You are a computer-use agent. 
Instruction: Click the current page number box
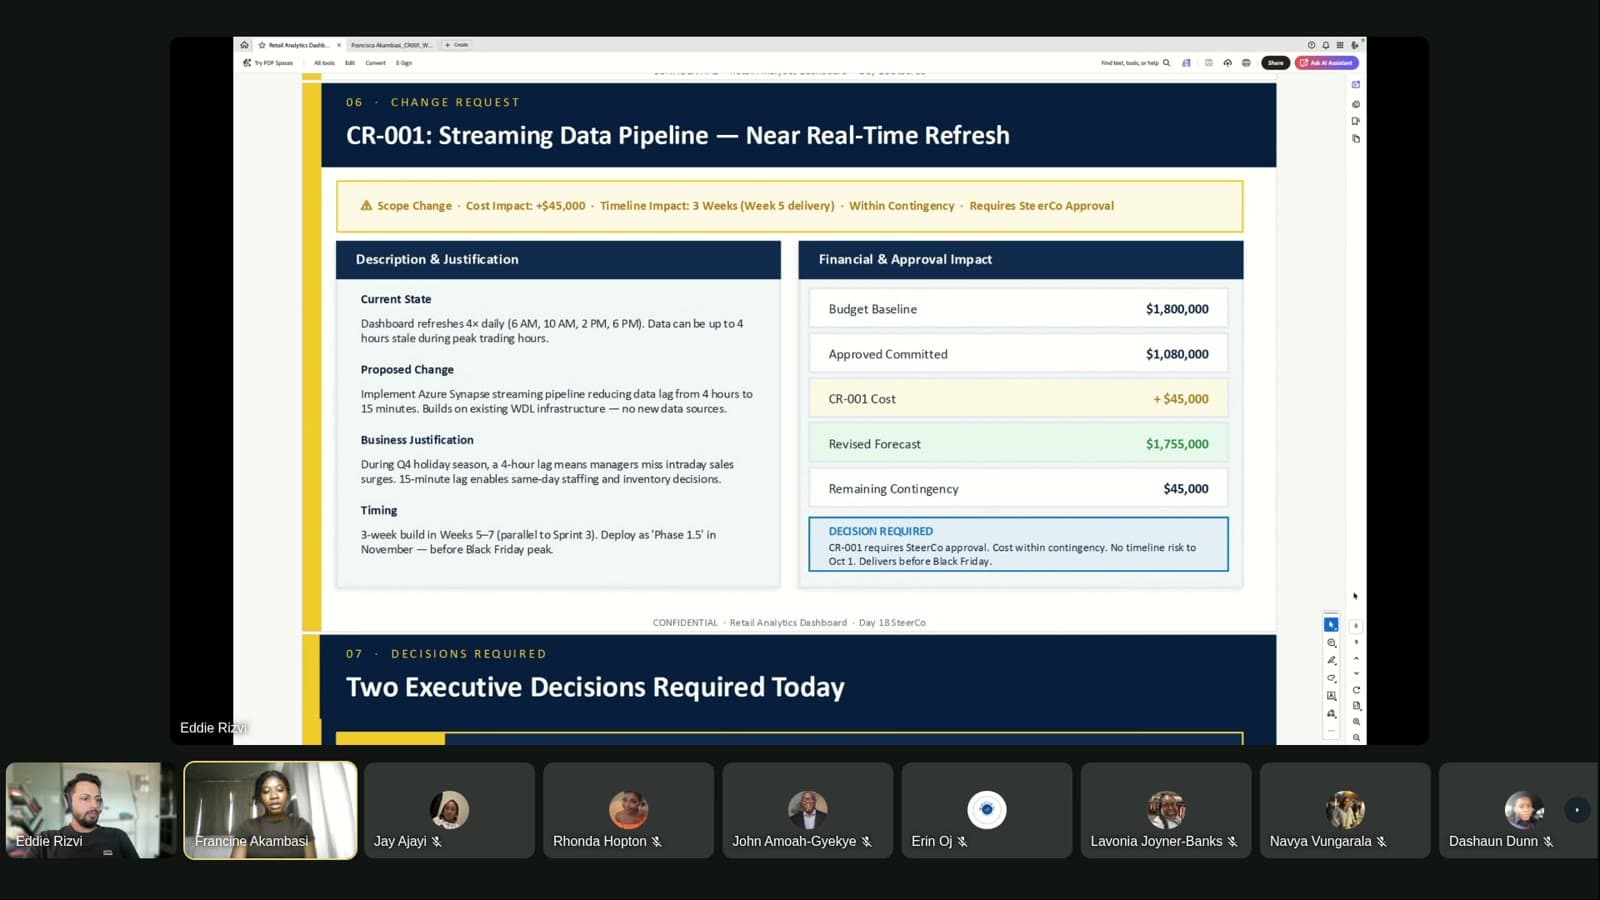[1356, 626]
